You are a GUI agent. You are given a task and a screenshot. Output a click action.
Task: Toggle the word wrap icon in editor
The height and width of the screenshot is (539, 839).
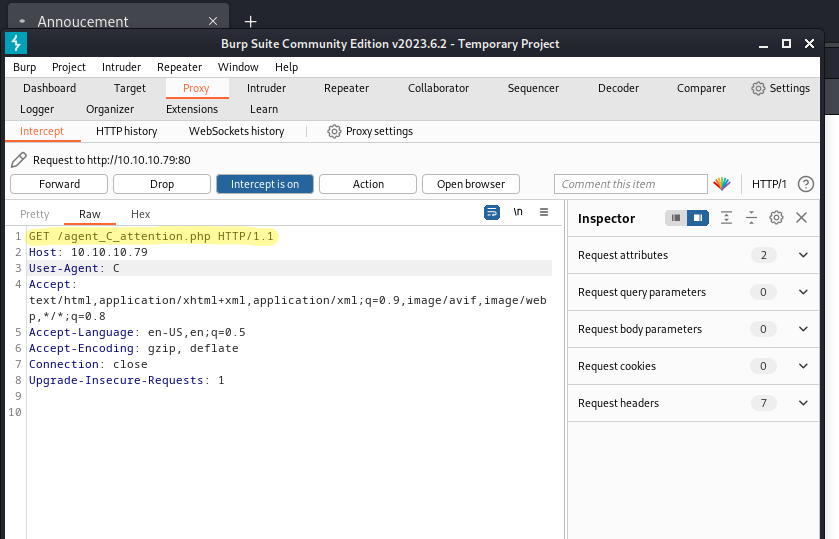point(492,213)
